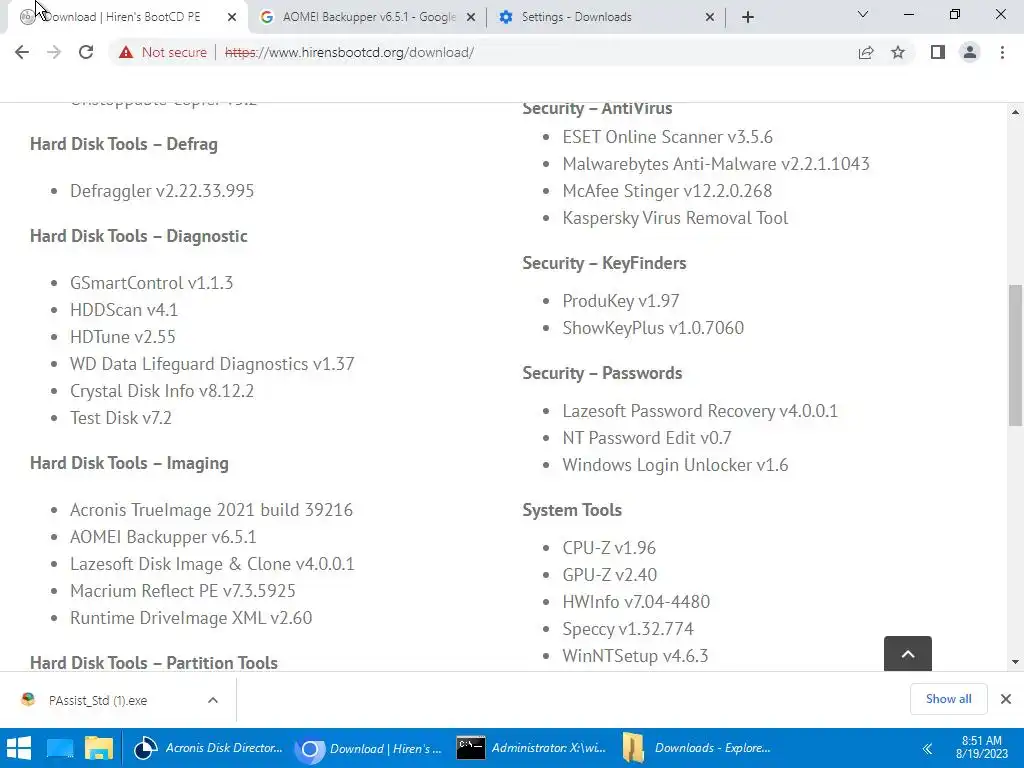Click Windows Login Unlocker v1.6

tap(675, 465)
